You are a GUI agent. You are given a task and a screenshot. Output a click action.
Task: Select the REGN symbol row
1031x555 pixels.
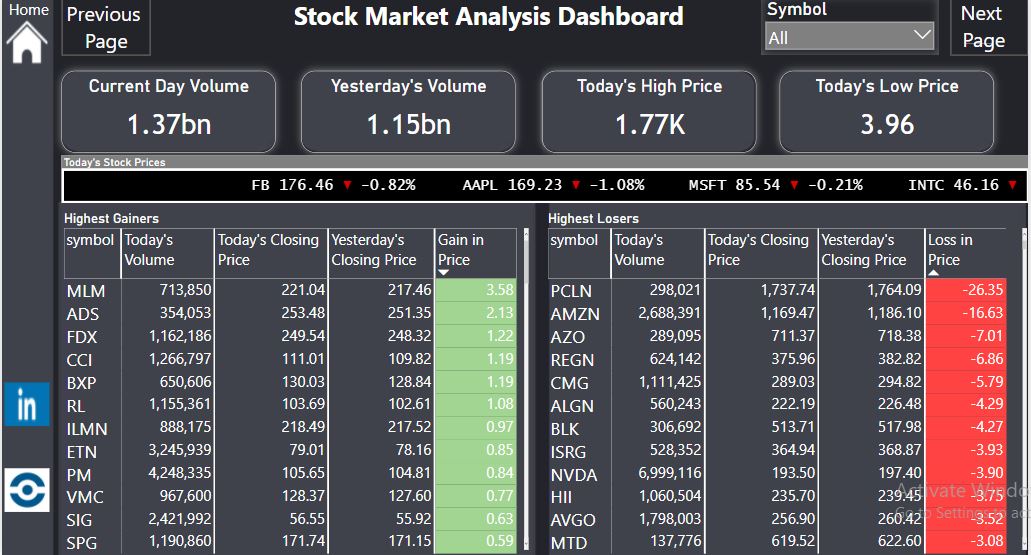point(777,359)
